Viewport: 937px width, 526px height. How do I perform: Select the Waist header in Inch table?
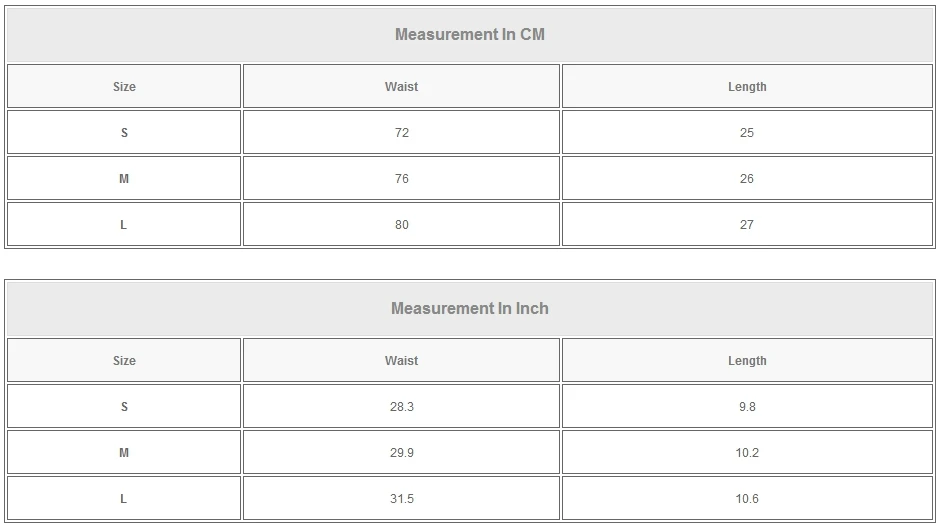(x=401, y=361)
